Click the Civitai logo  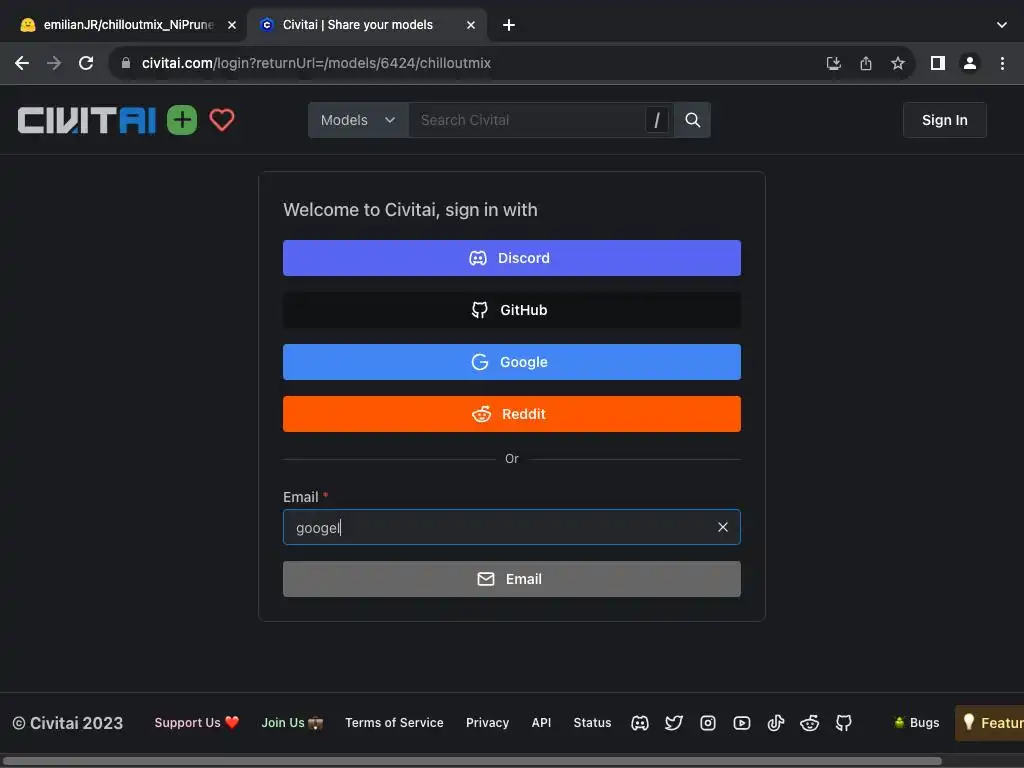point(87,120)
